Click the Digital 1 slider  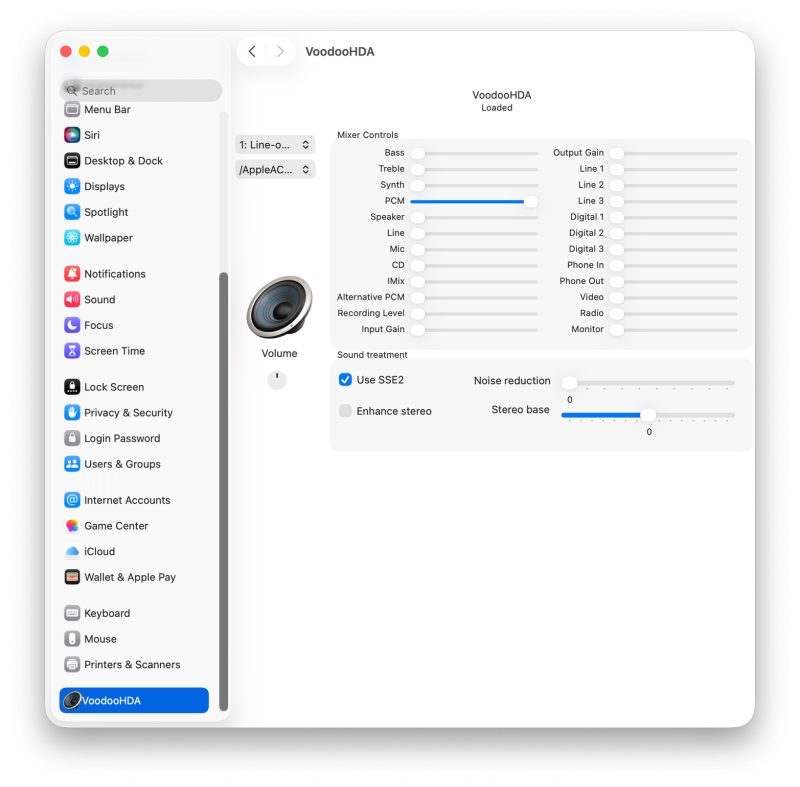click(x=673, y=217)
